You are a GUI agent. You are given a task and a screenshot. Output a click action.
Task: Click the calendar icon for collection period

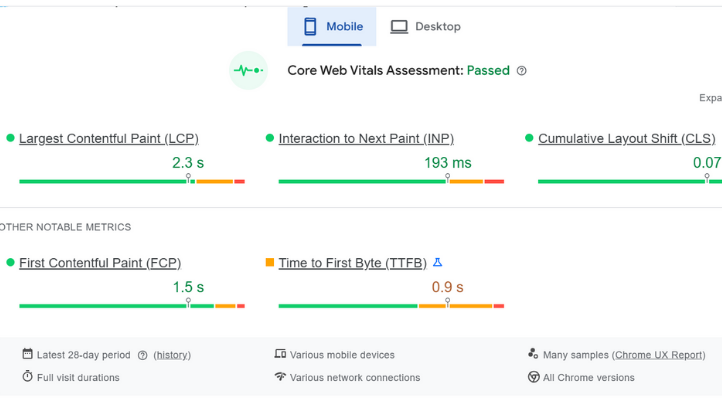[x=27, y=354]
